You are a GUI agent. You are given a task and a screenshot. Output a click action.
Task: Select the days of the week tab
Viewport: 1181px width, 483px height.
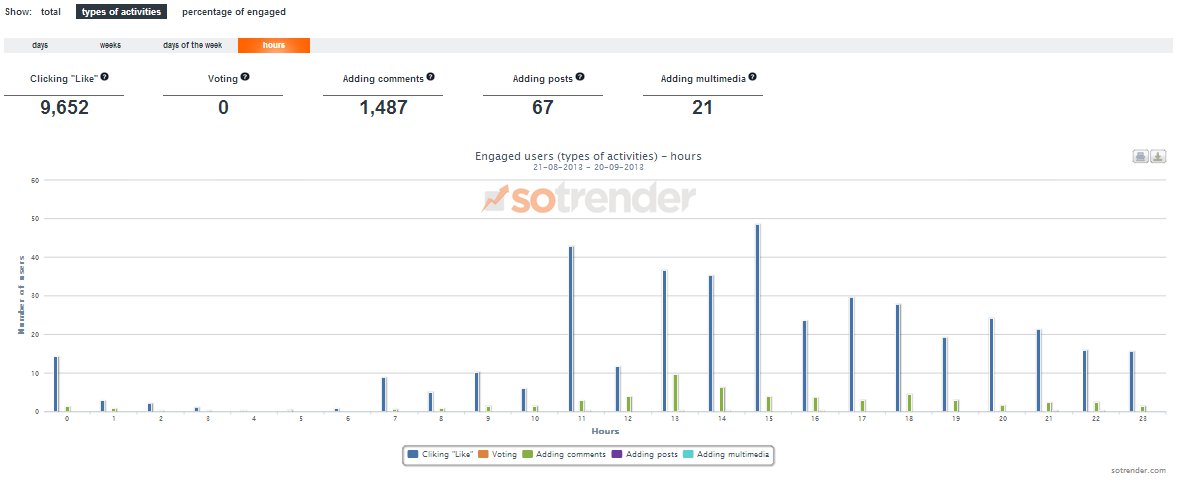click(x=191, y=45)
